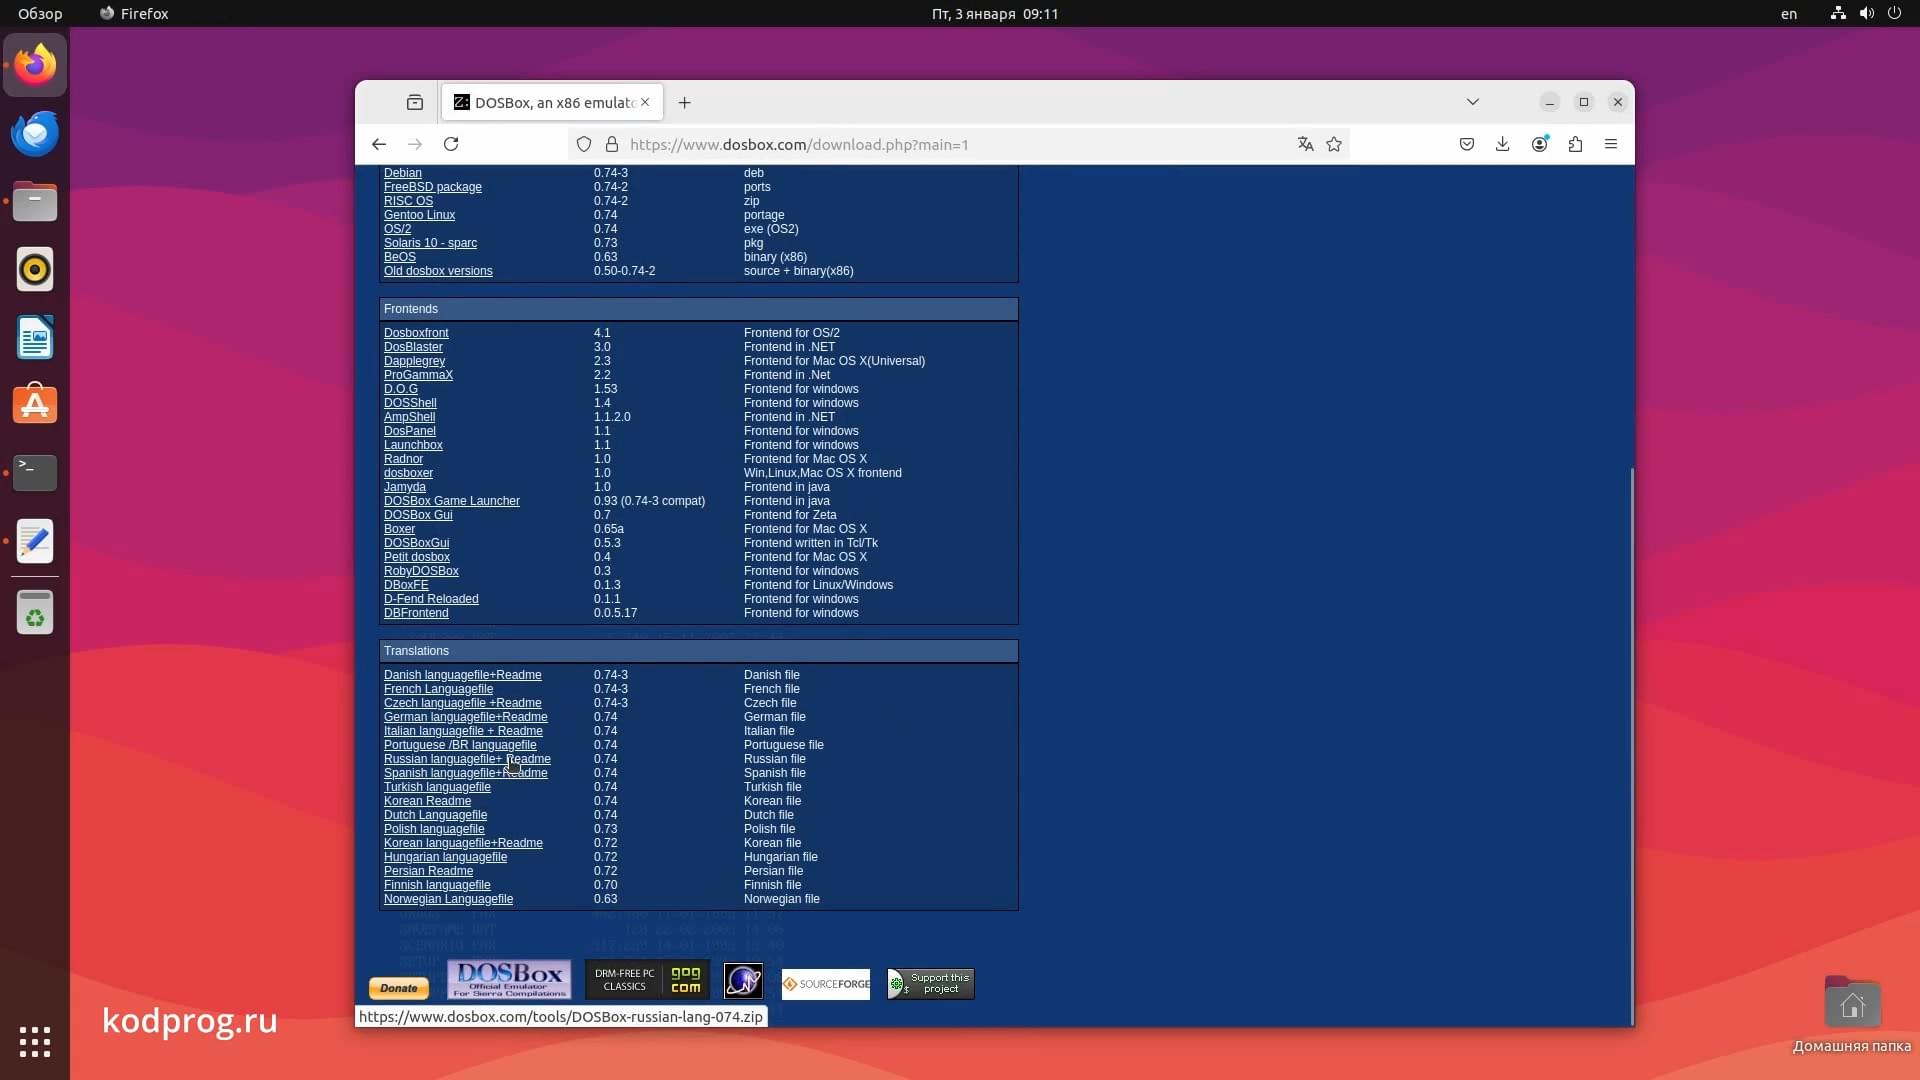Click the translate page icon
This screenshot has width=1920, height=1080.
click(x=1305, y=144)
